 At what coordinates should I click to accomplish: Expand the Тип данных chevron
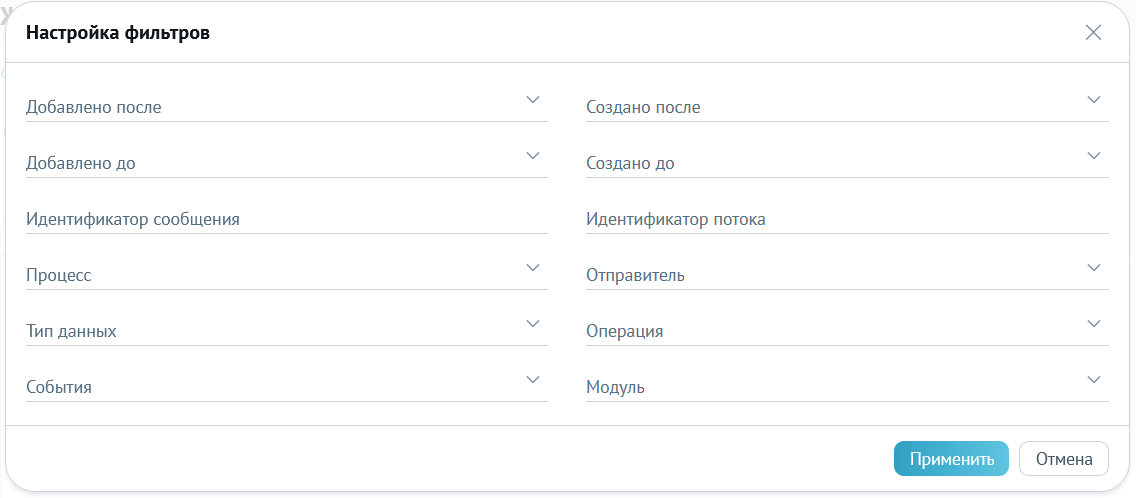pos(533,324)
